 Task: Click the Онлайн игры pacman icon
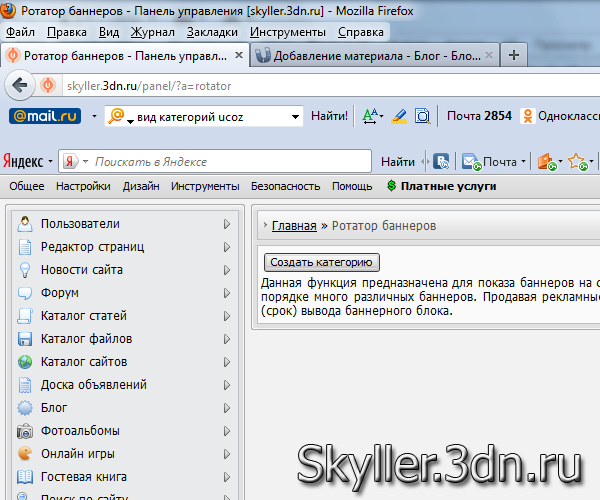25,454
